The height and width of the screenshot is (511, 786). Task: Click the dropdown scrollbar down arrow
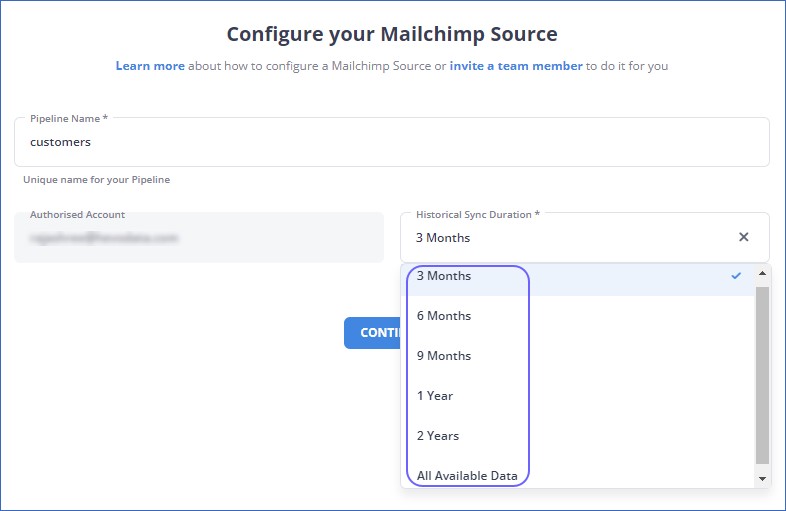(x=762, y=478)
